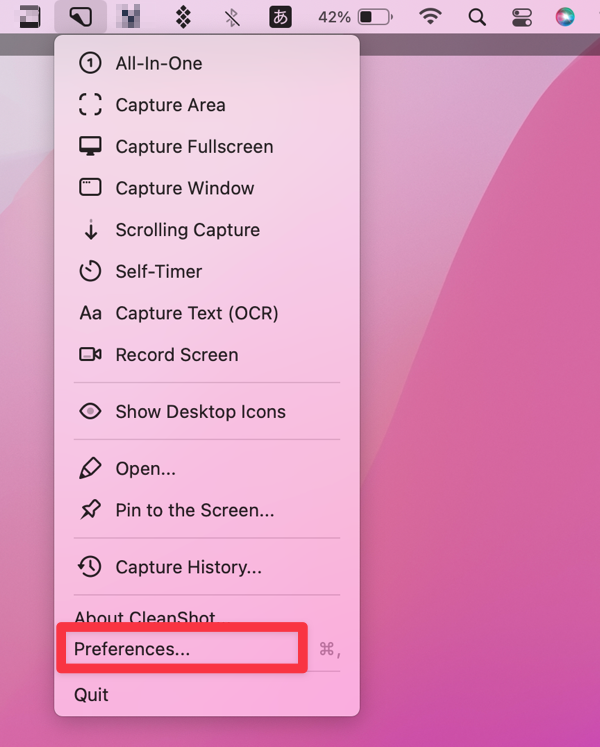Click the All-In-One timer icon

point(90,63)
